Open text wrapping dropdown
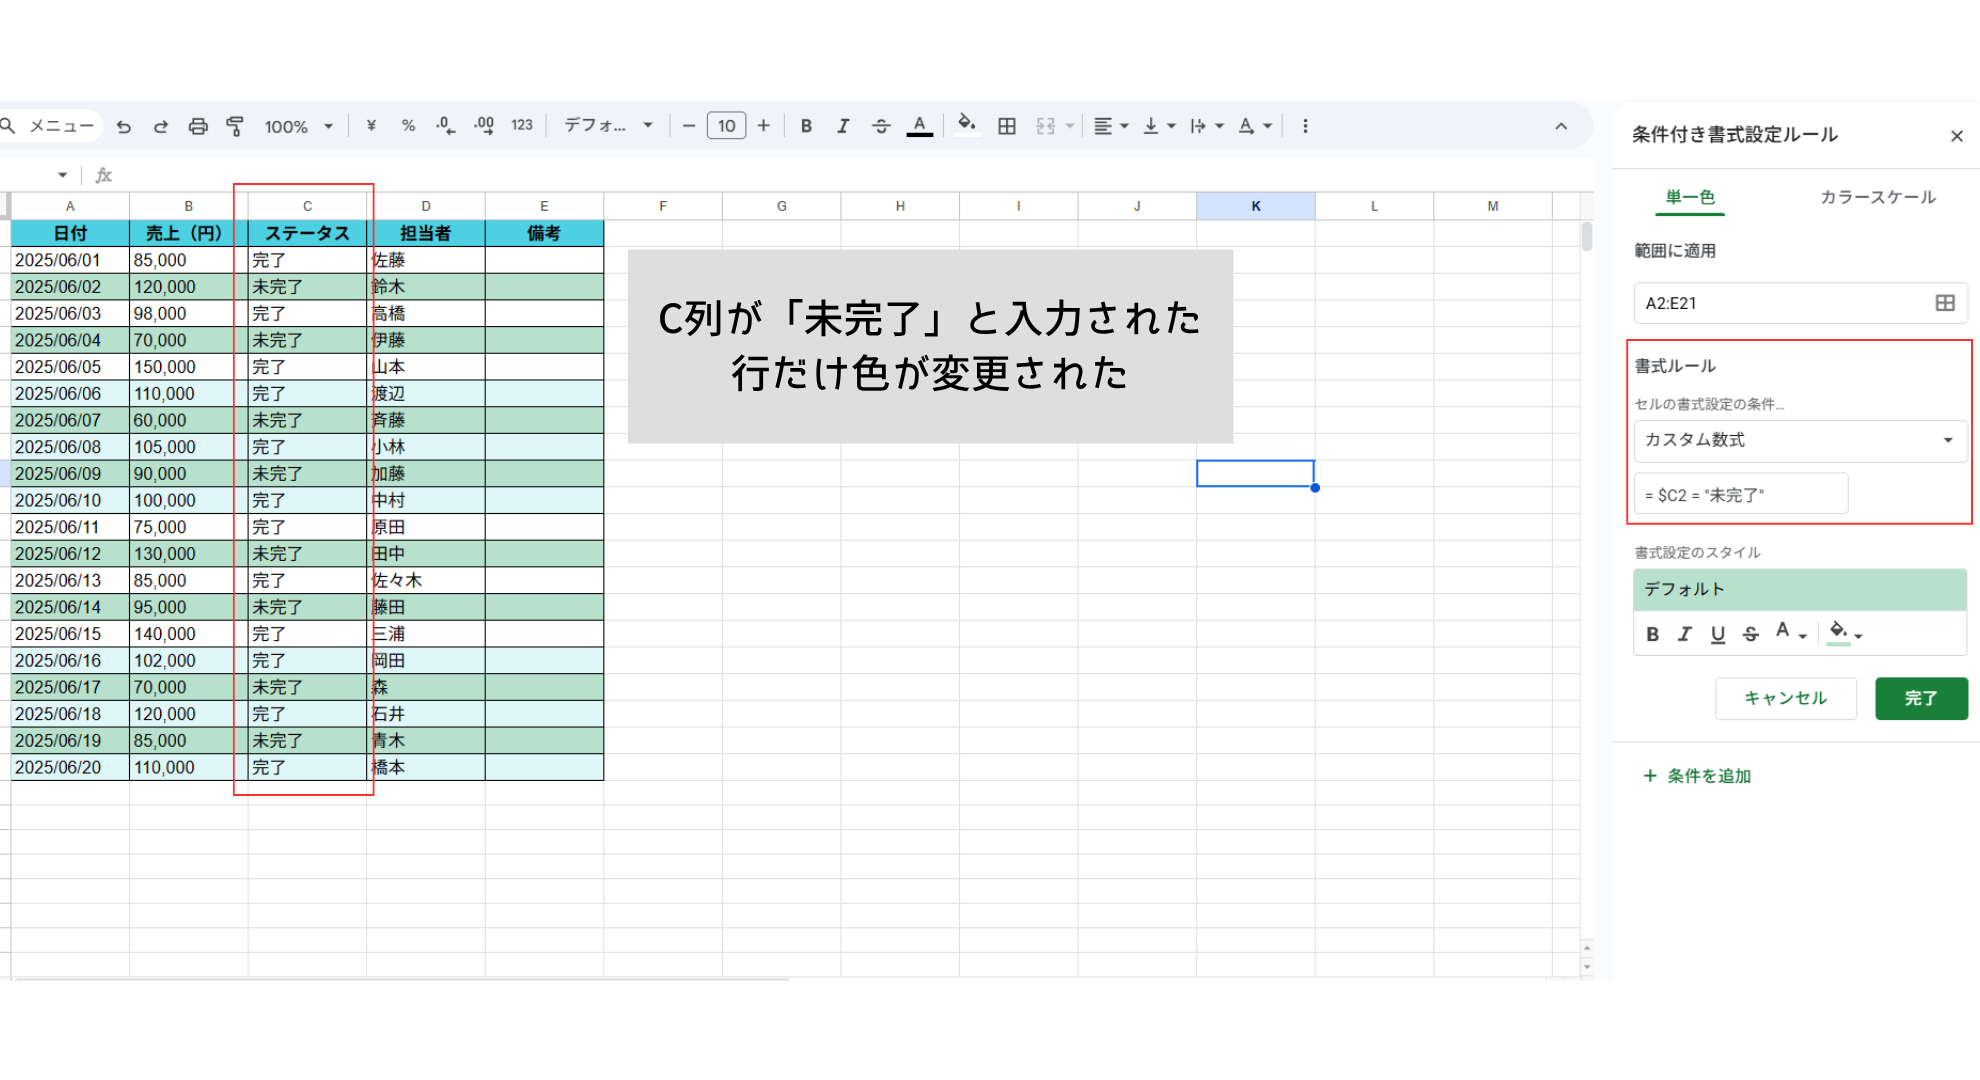Viewport: 1980px width, 1080px height. (1207, 126)
